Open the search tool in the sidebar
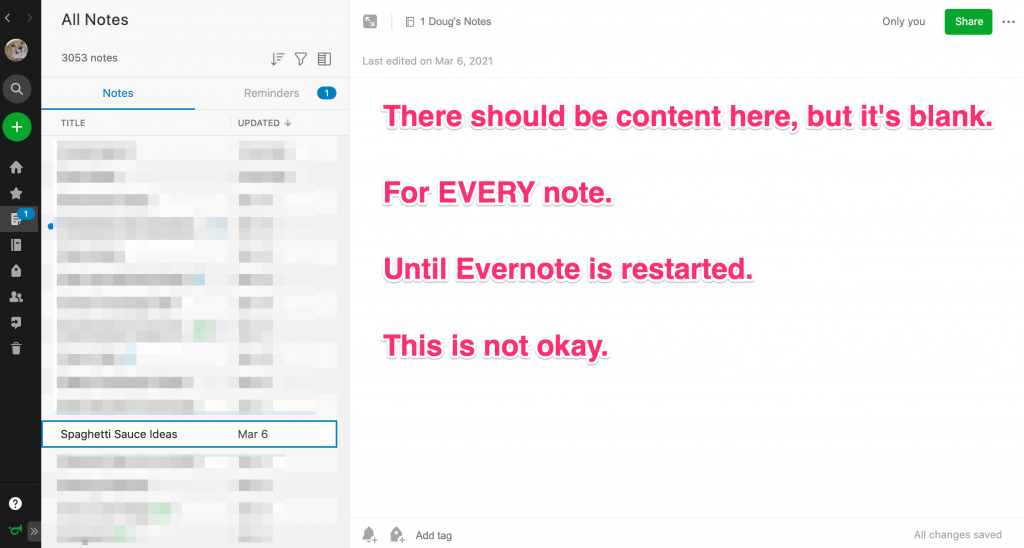 tap(17, 89)
